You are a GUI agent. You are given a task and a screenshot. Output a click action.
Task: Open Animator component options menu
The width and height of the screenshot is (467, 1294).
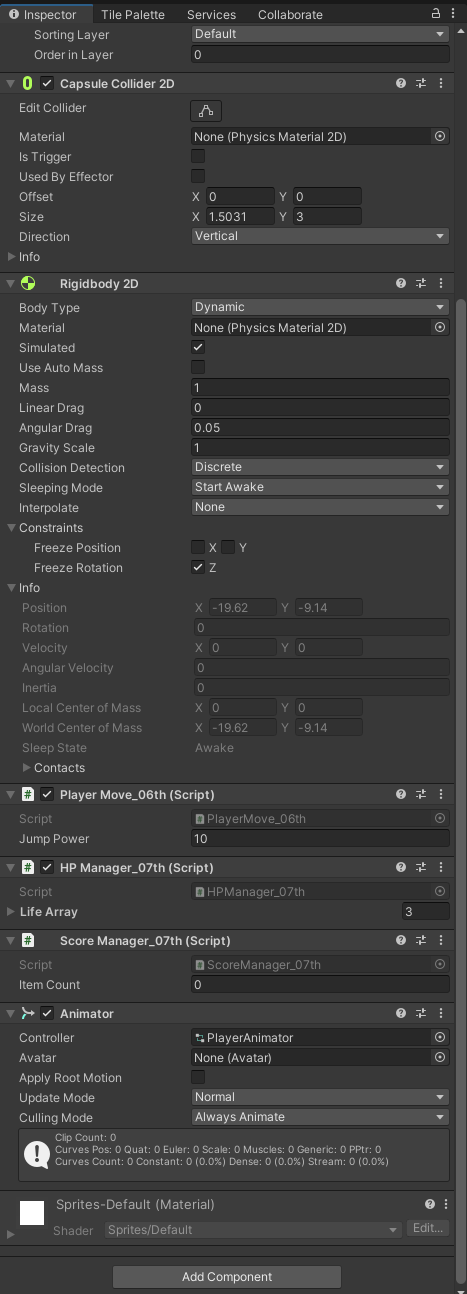tap(441, 1014)
